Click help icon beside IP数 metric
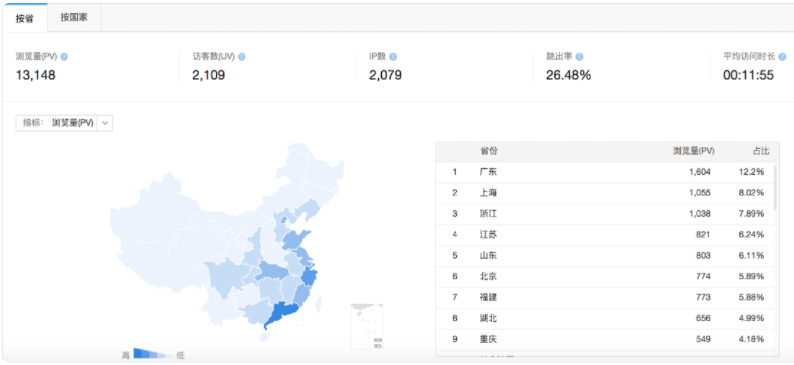The height and width of the screenshot is (365, 794). pyautogui.click(x=393, y=57)
